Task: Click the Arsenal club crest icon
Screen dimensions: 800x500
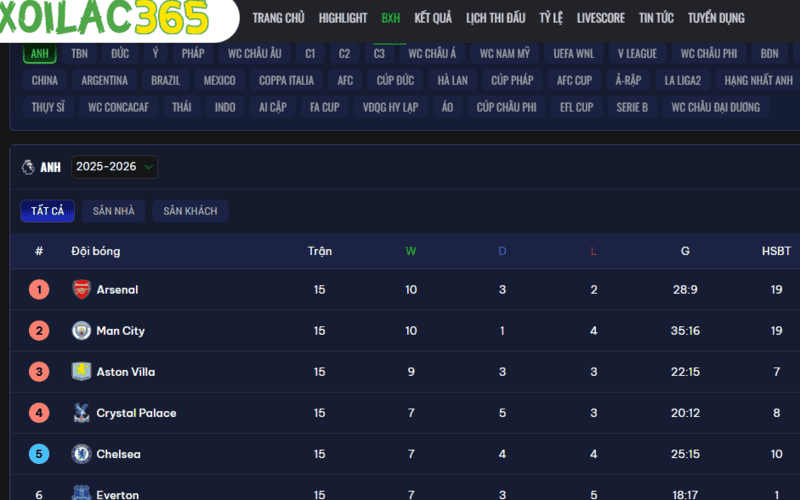Action: tap(81, 290)
